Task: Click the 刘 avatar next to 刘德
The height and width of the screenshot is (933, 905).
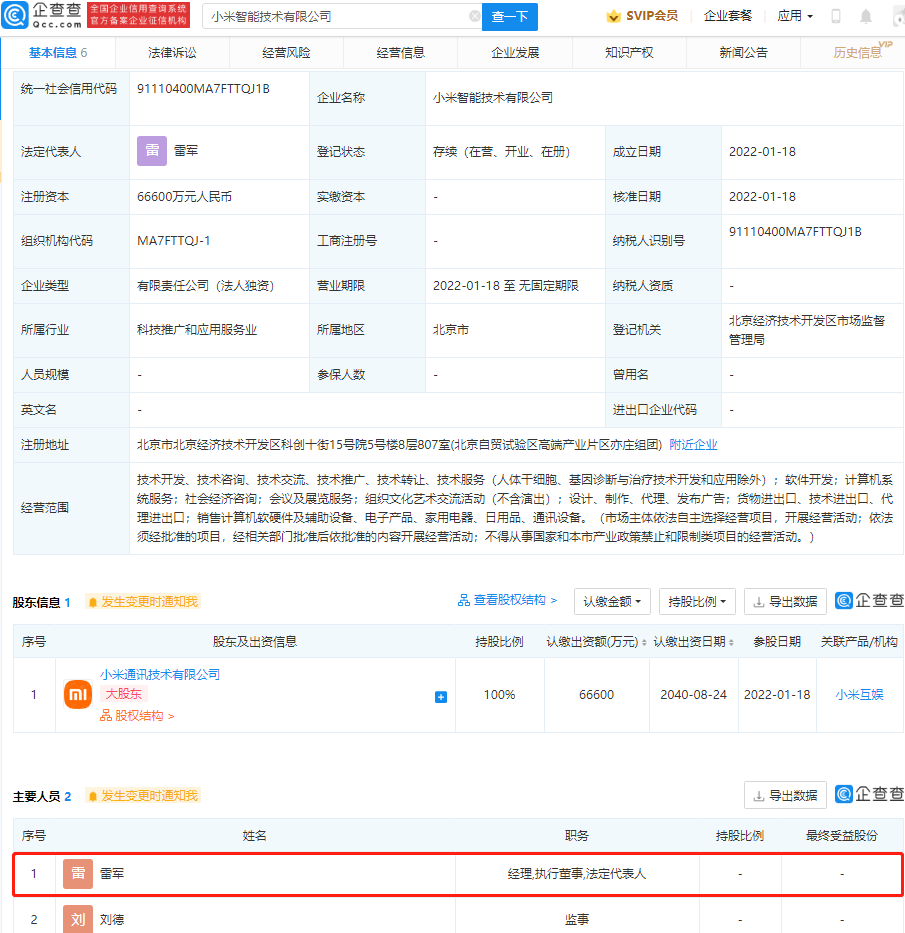Action: point(78,919)
